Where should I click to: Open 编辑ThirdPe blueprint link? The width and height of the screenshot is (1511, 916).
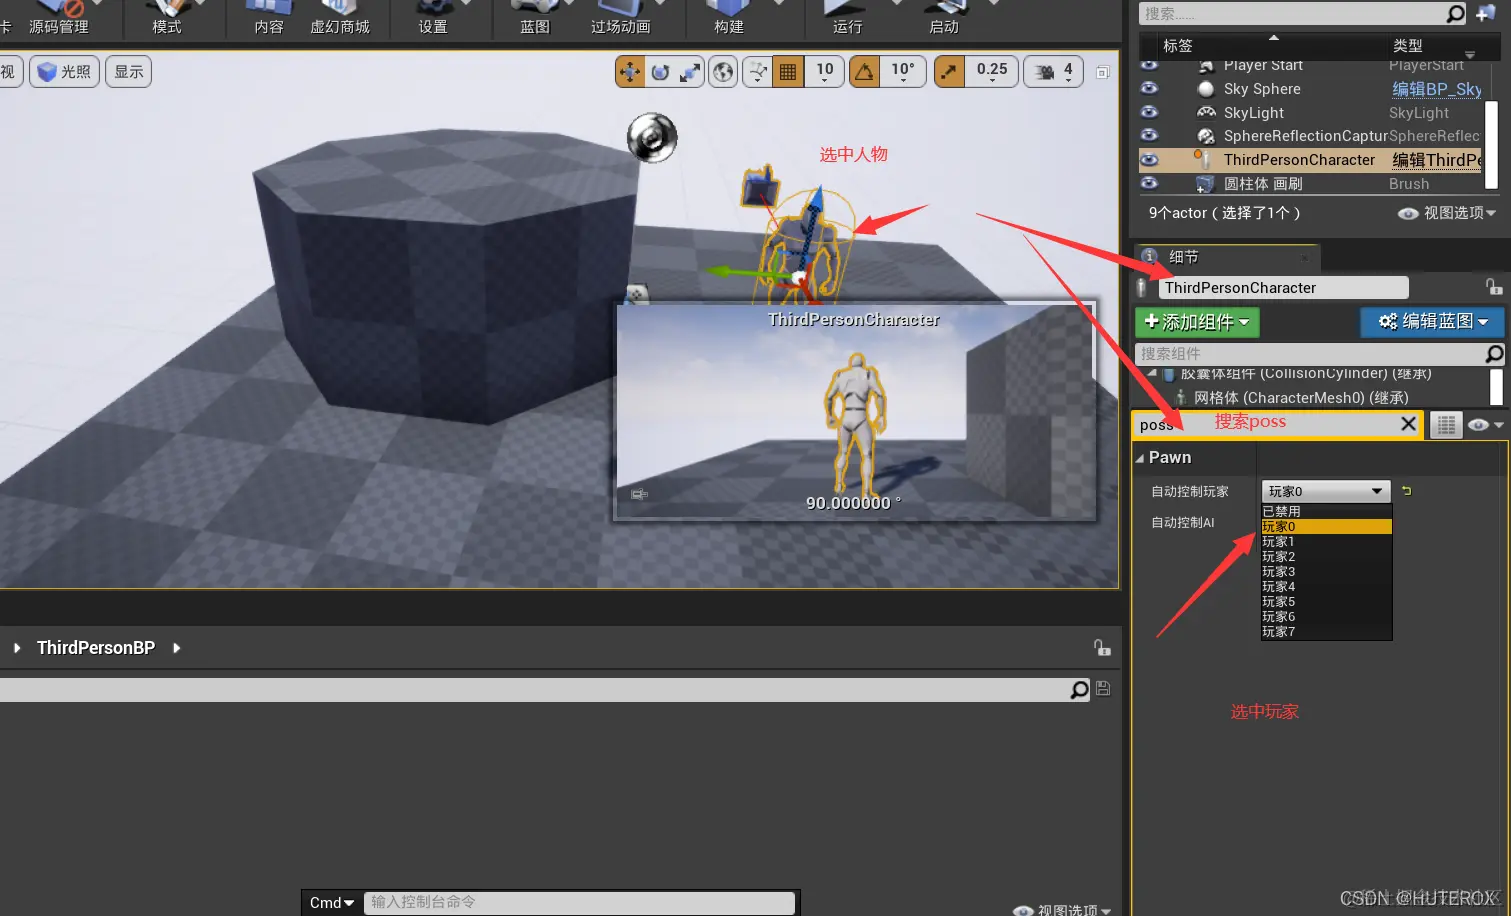pos(1437,160)
